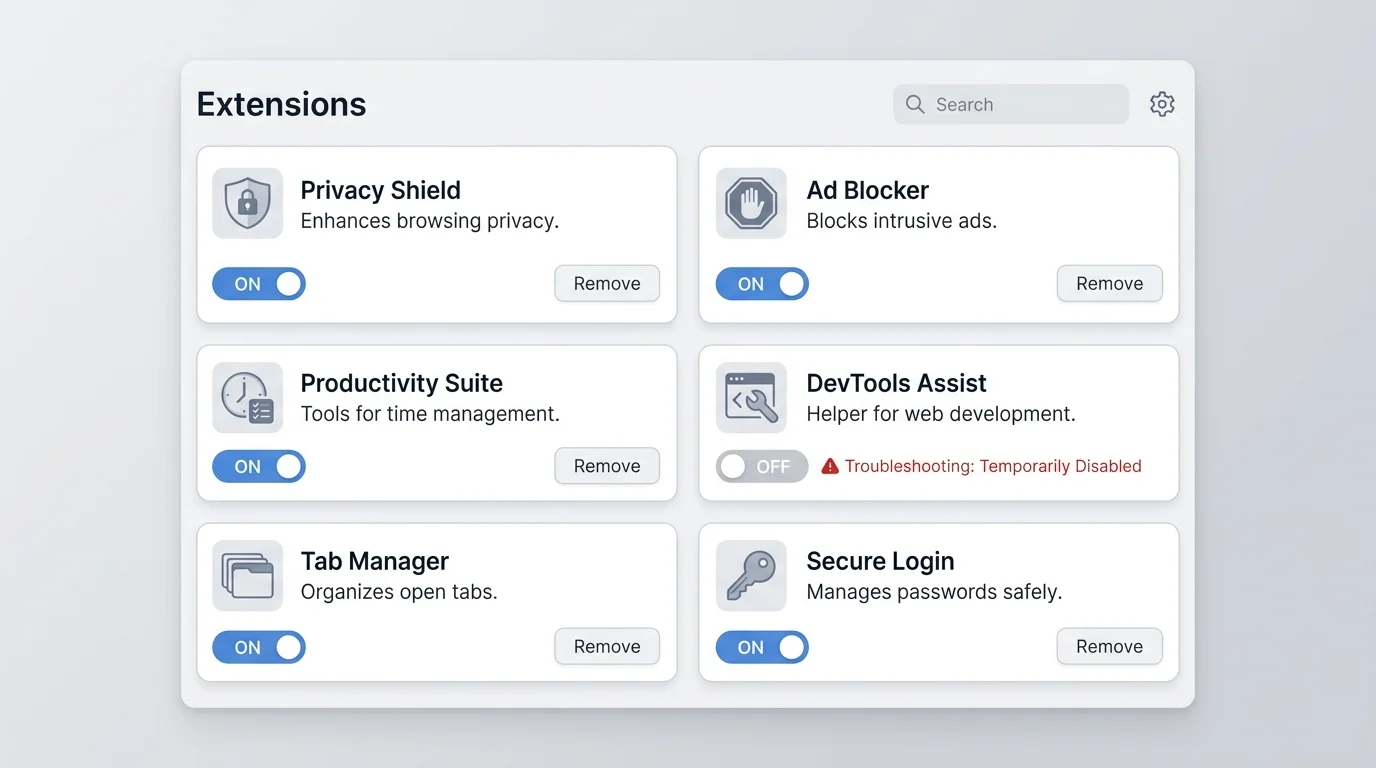Click the DevTools Assist wrench icon
Viewport: 1376px width, 768px height.
pyautogui.click(x=751, y=397)
